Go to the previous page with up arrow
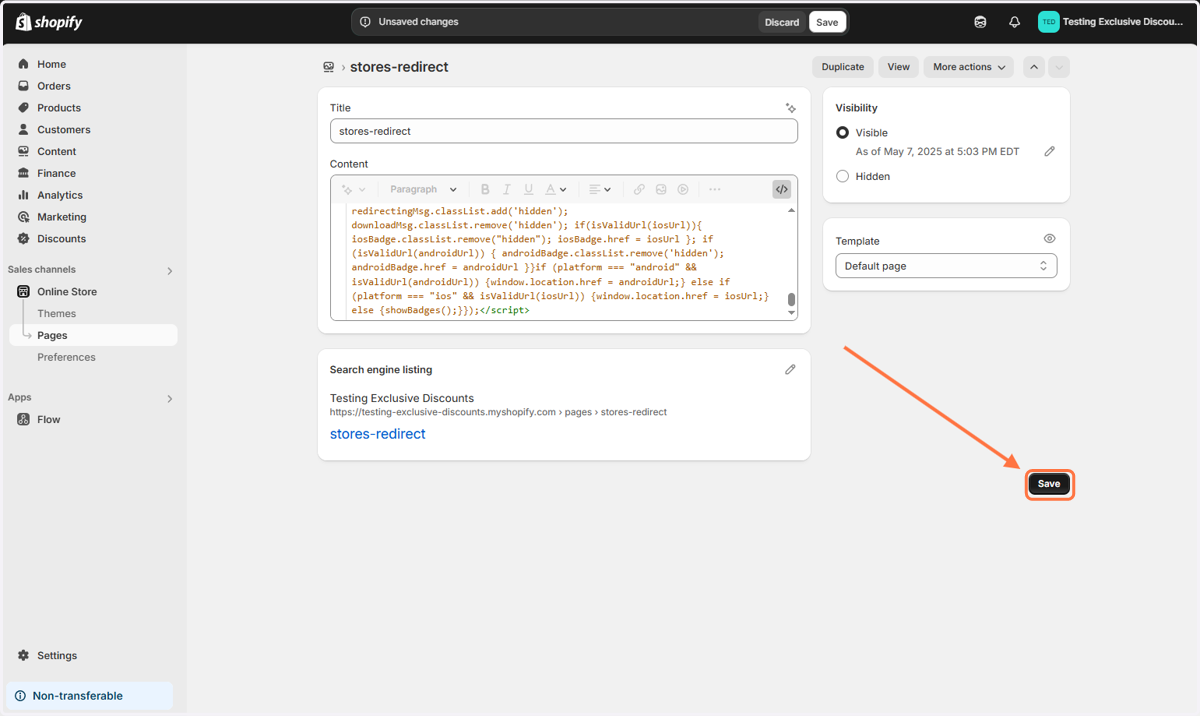This screenshot has height=716, width=1200. [x=1035, y=67]
